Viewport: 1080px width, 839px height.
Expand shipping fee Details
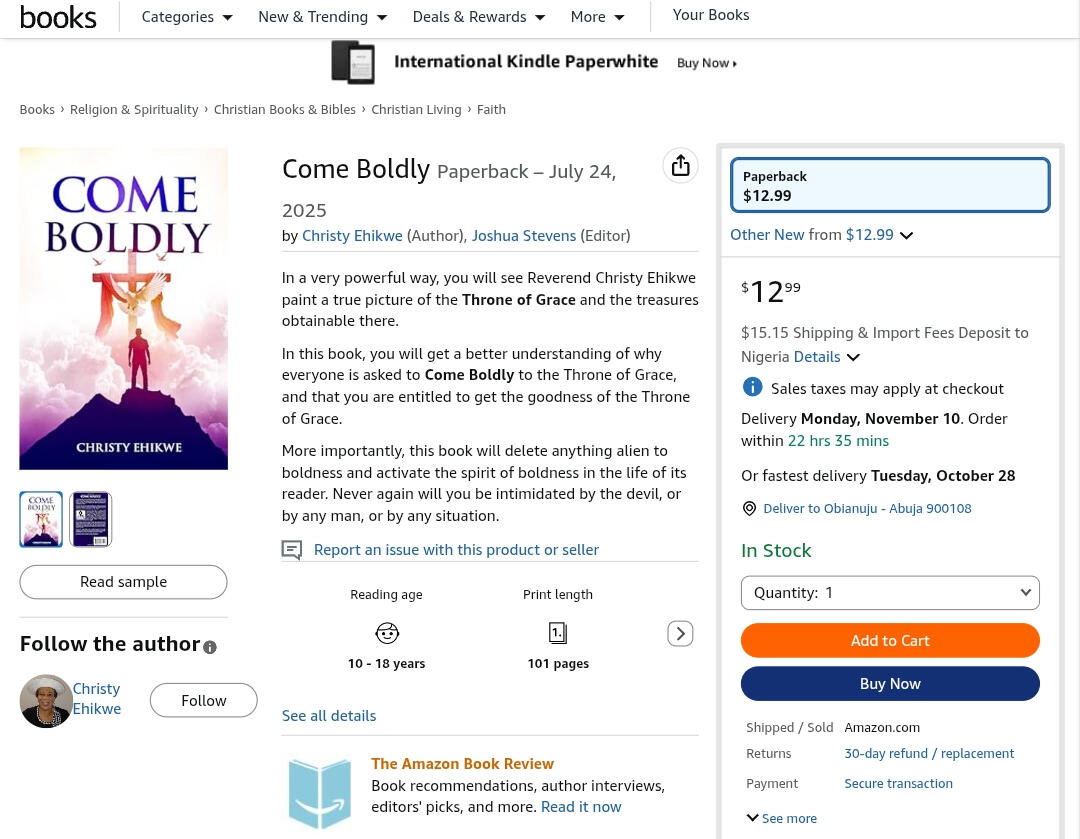(827, 357)
